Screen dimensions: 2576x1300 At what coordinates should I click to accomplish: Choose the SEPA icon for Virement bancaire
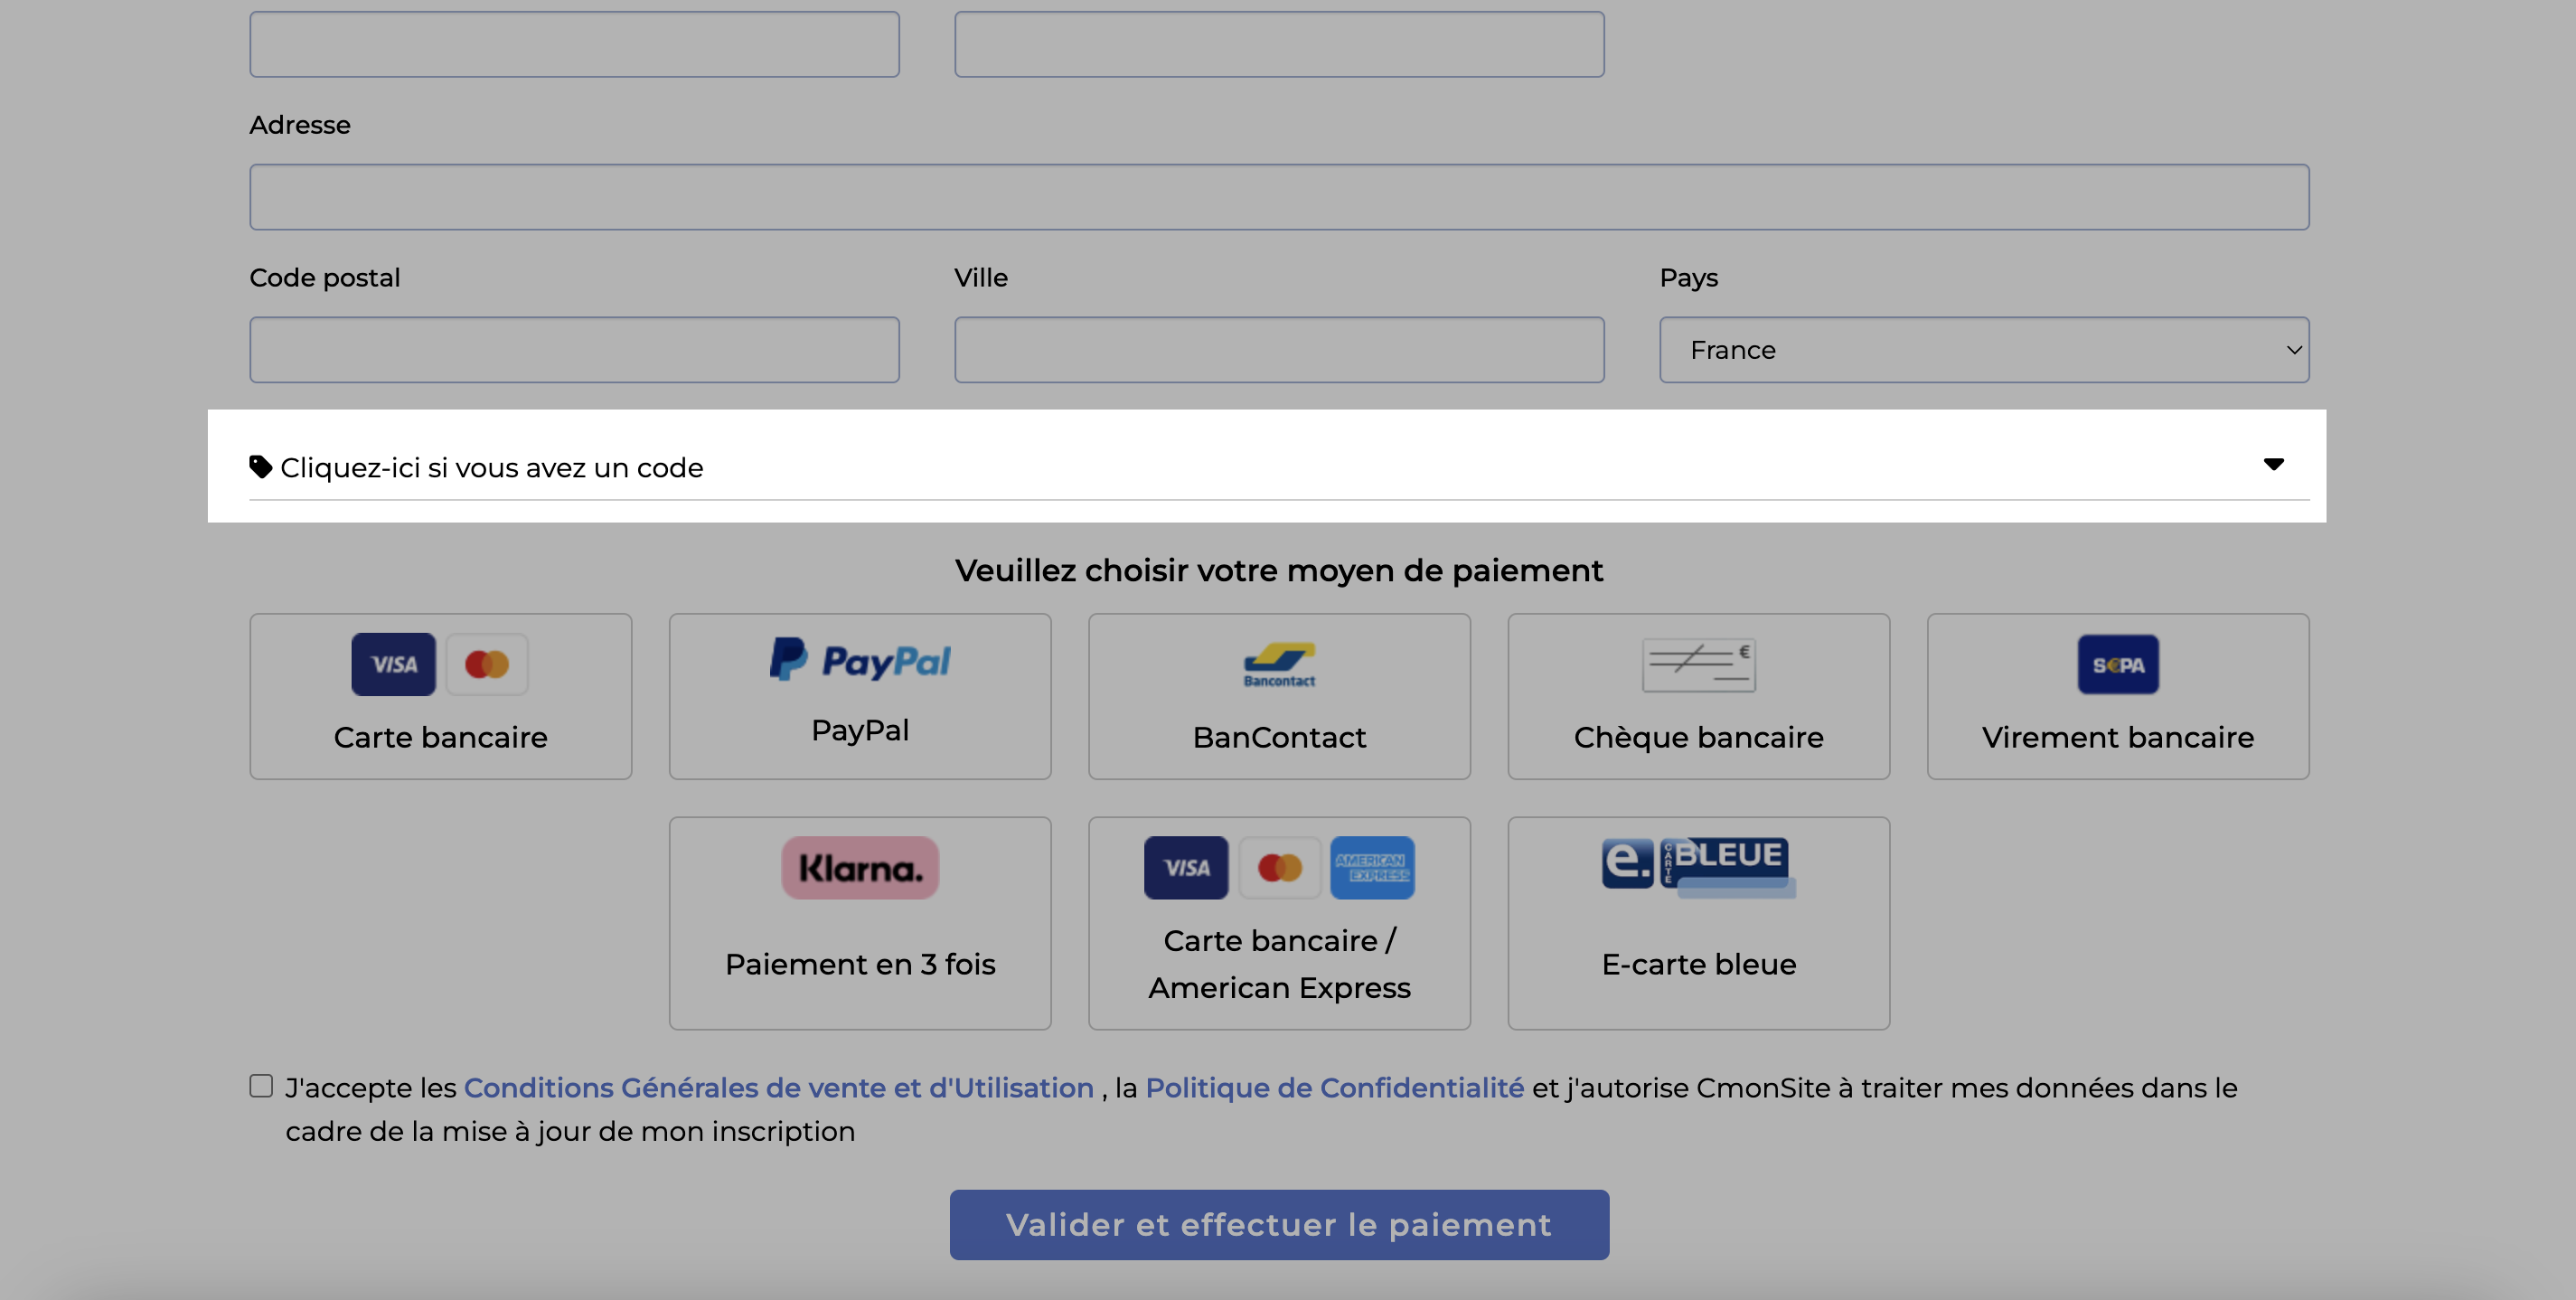pyautogui.click(x=2118, y=665)
